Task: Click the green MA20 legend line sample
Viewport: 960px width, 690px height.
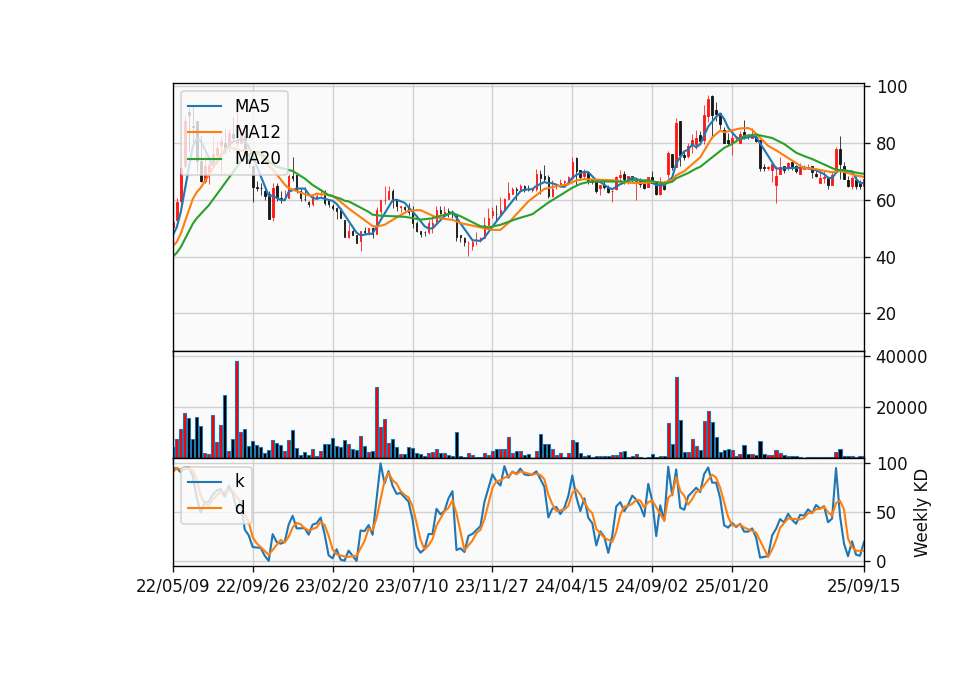Action: coord(204,159)
